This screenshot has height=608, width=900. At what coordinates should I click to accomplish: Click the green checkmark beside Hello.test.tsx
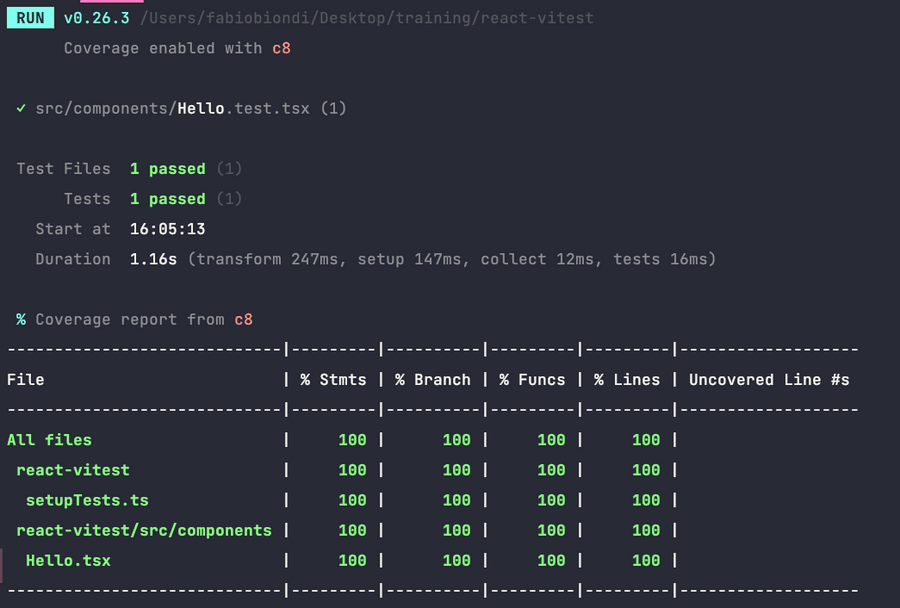coord(21,108)
